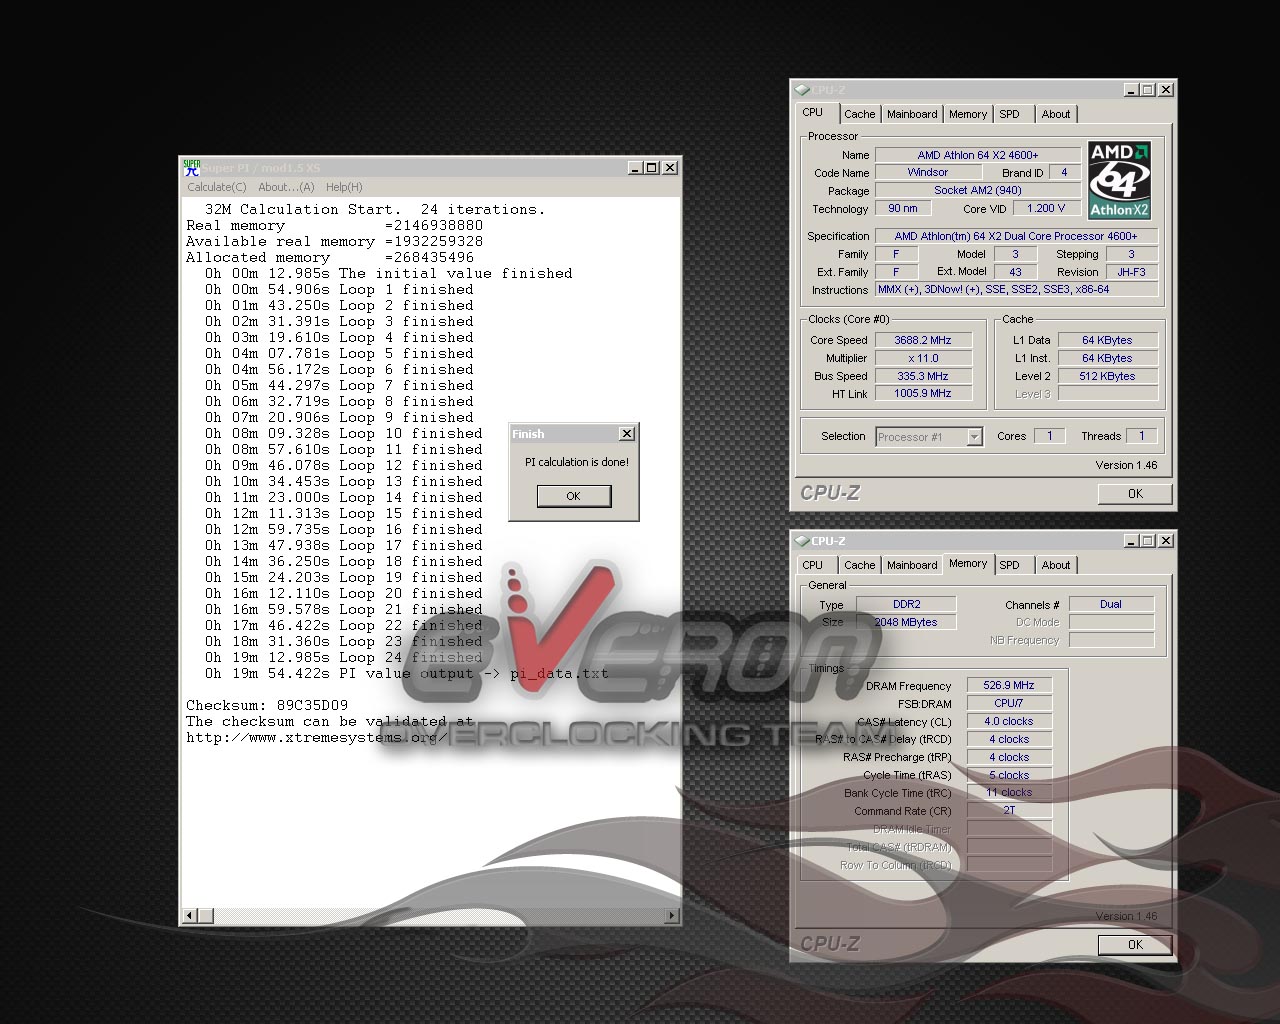Click Super PI horizontal scrollbar left arrow

coord(189,915)
